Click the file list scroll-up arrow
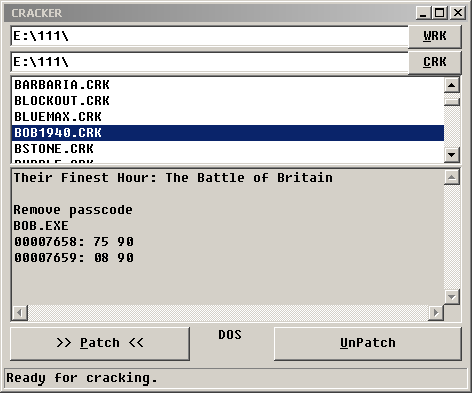Image resolution: width=472 pixels, height=393 pixels. (x=452, y=85)
